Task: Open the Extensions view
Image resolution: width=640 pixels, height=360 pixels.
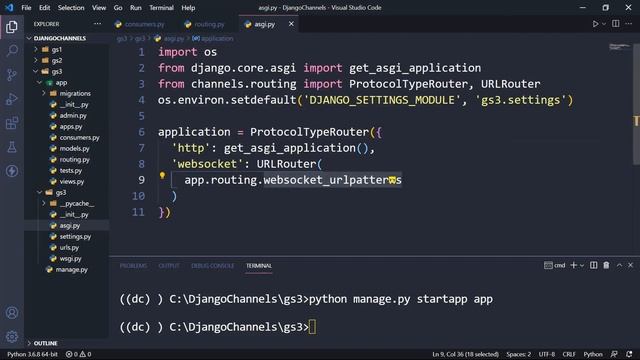Action: click(x=12, y=123)
